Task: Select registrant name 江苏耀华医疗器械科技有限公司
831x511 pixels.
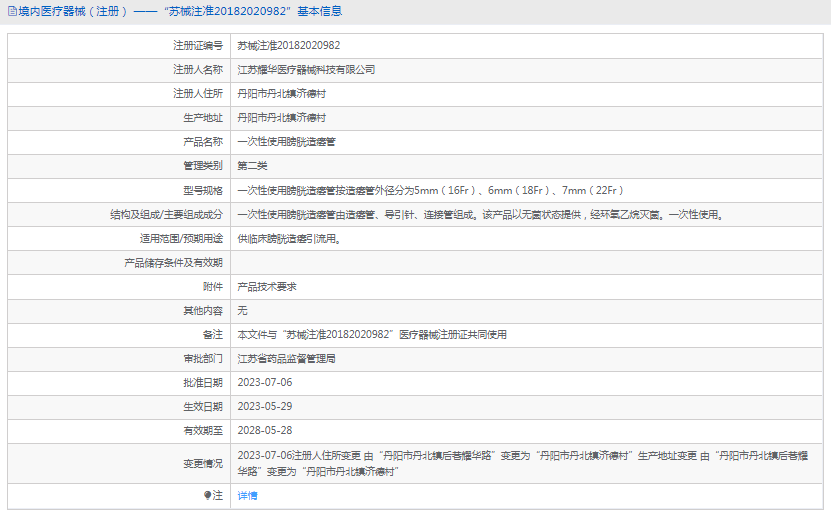Action: tap(306, 69)
